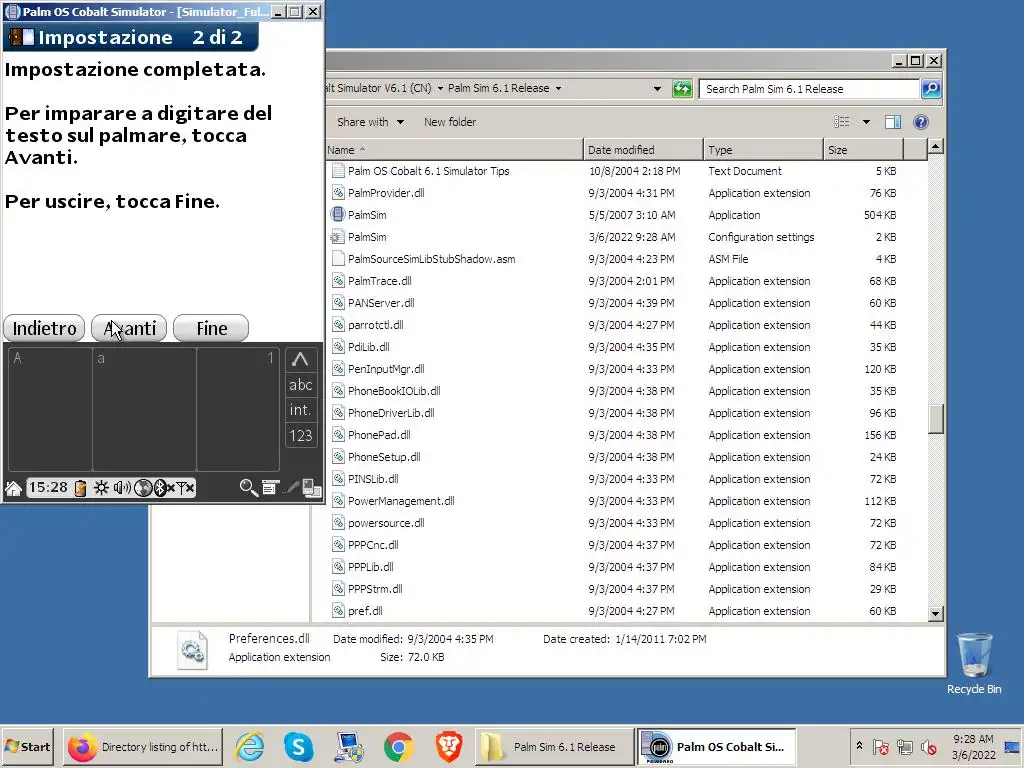This screenshot has height=768, width=1024.
Task: Tap the shift caret key in the Graffiti area
Action: coord(300,359)
